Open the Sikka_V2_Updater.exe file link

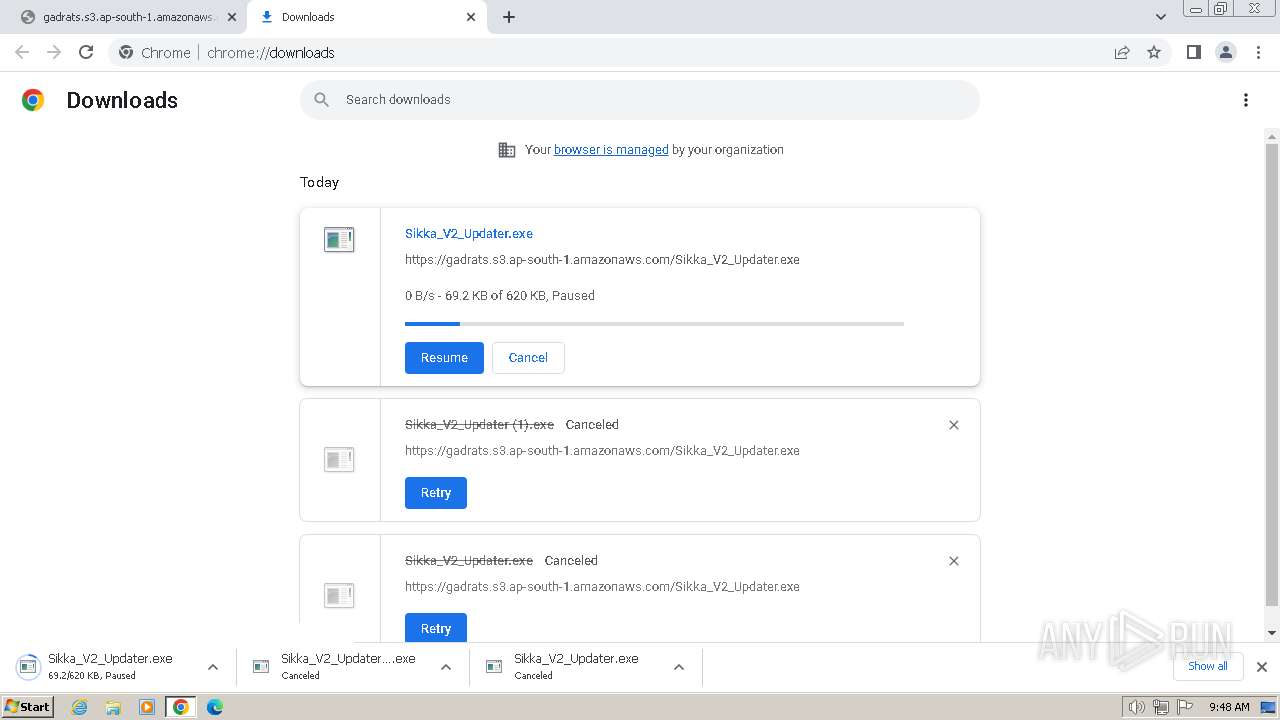(x=469, y=234)
